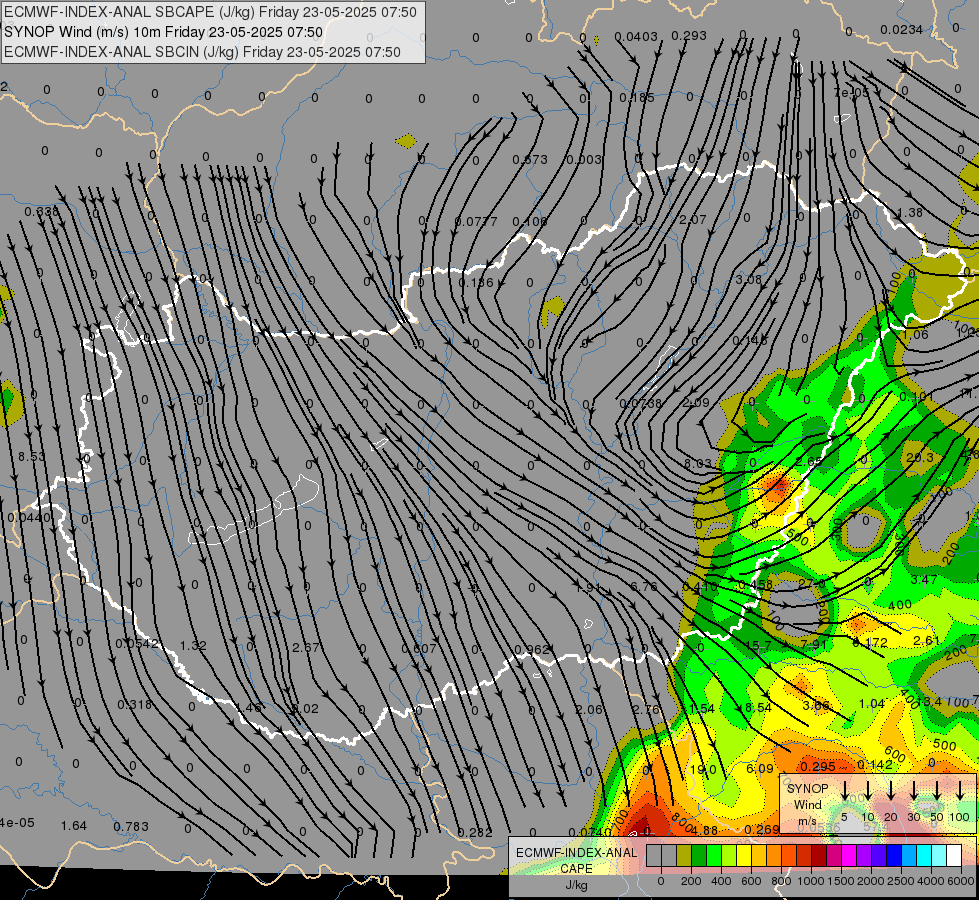Click the map value 0.0234
Screen dimensions: 979x900
point(902,29)
